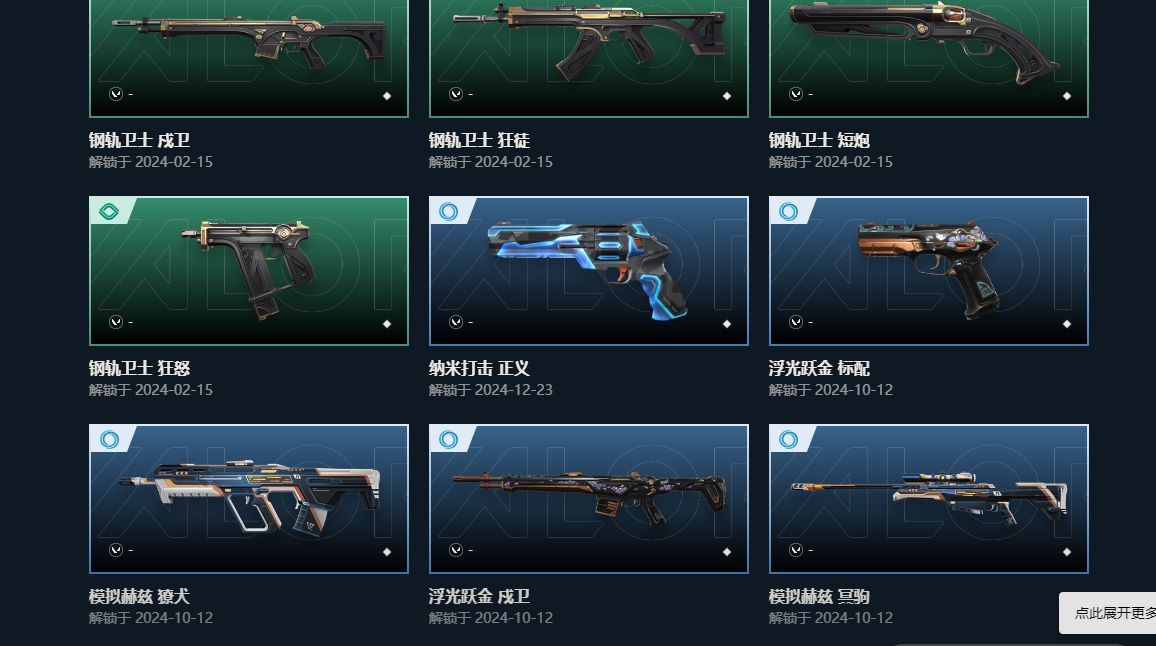Click the blue tier badge on 模拟赫兹 冥驹 card

[788, 440]
